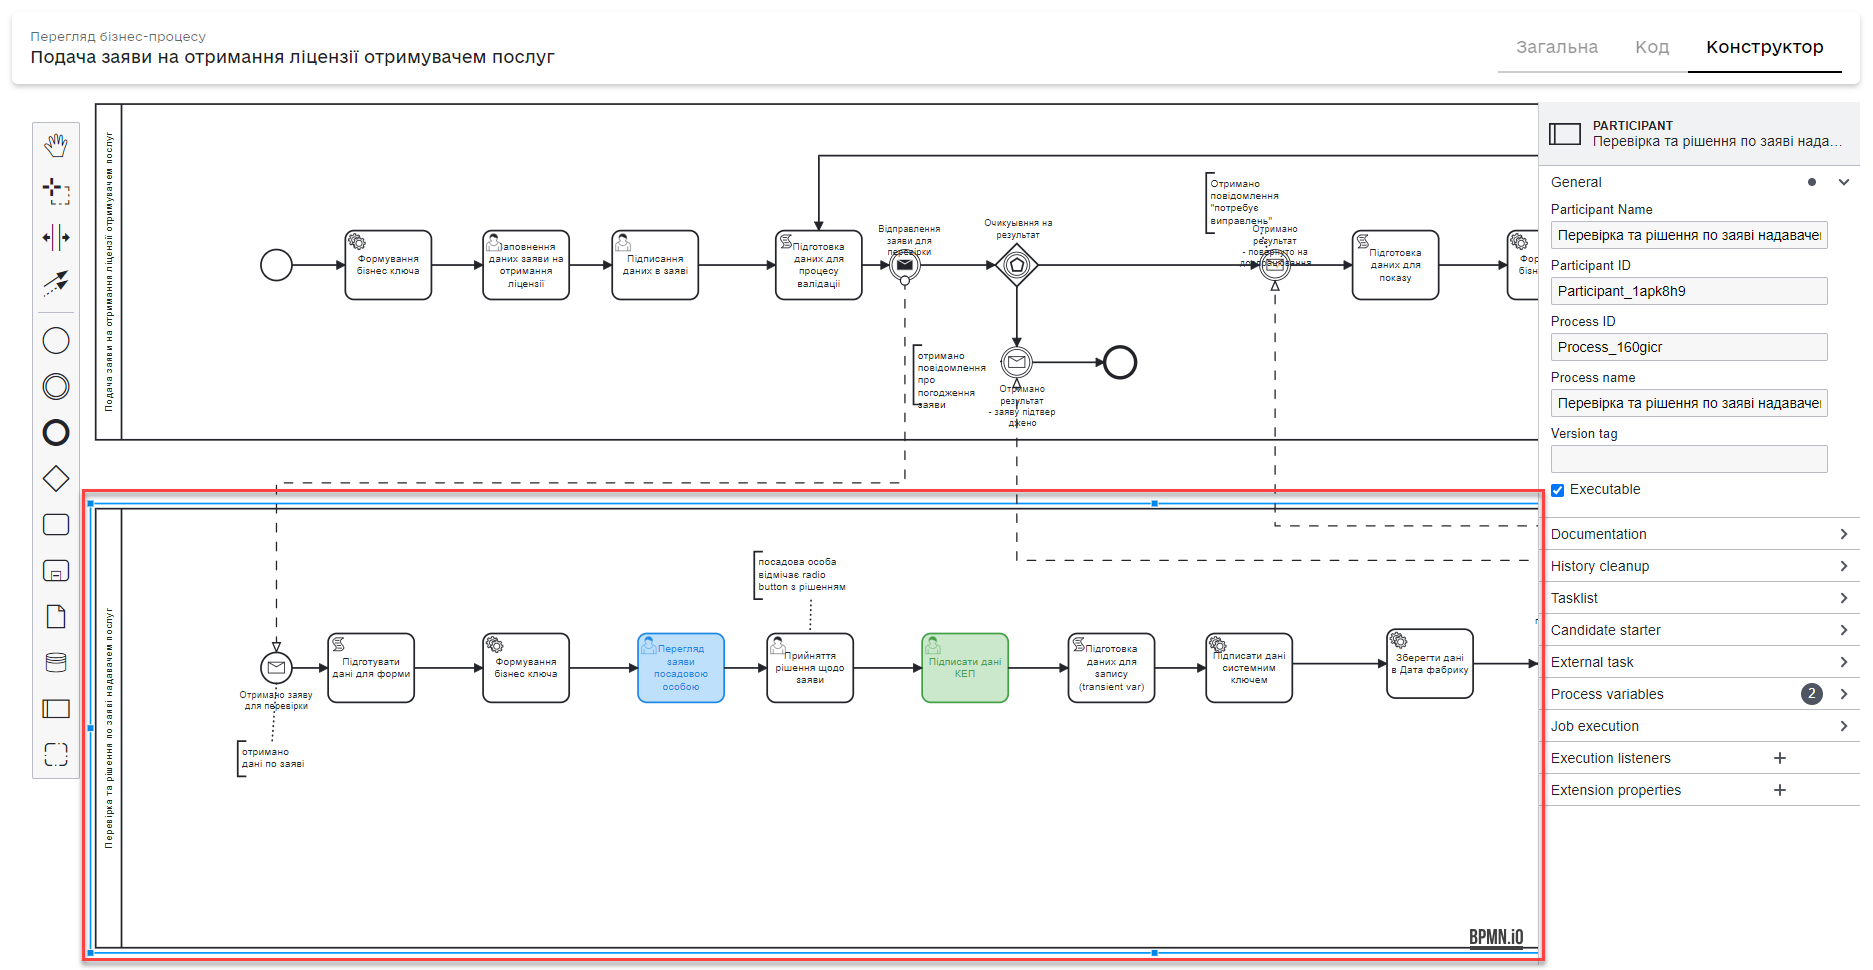Screen dimensions: 1873x970
Task: Expand the History cleanup section
Action: click(1698, 566)
